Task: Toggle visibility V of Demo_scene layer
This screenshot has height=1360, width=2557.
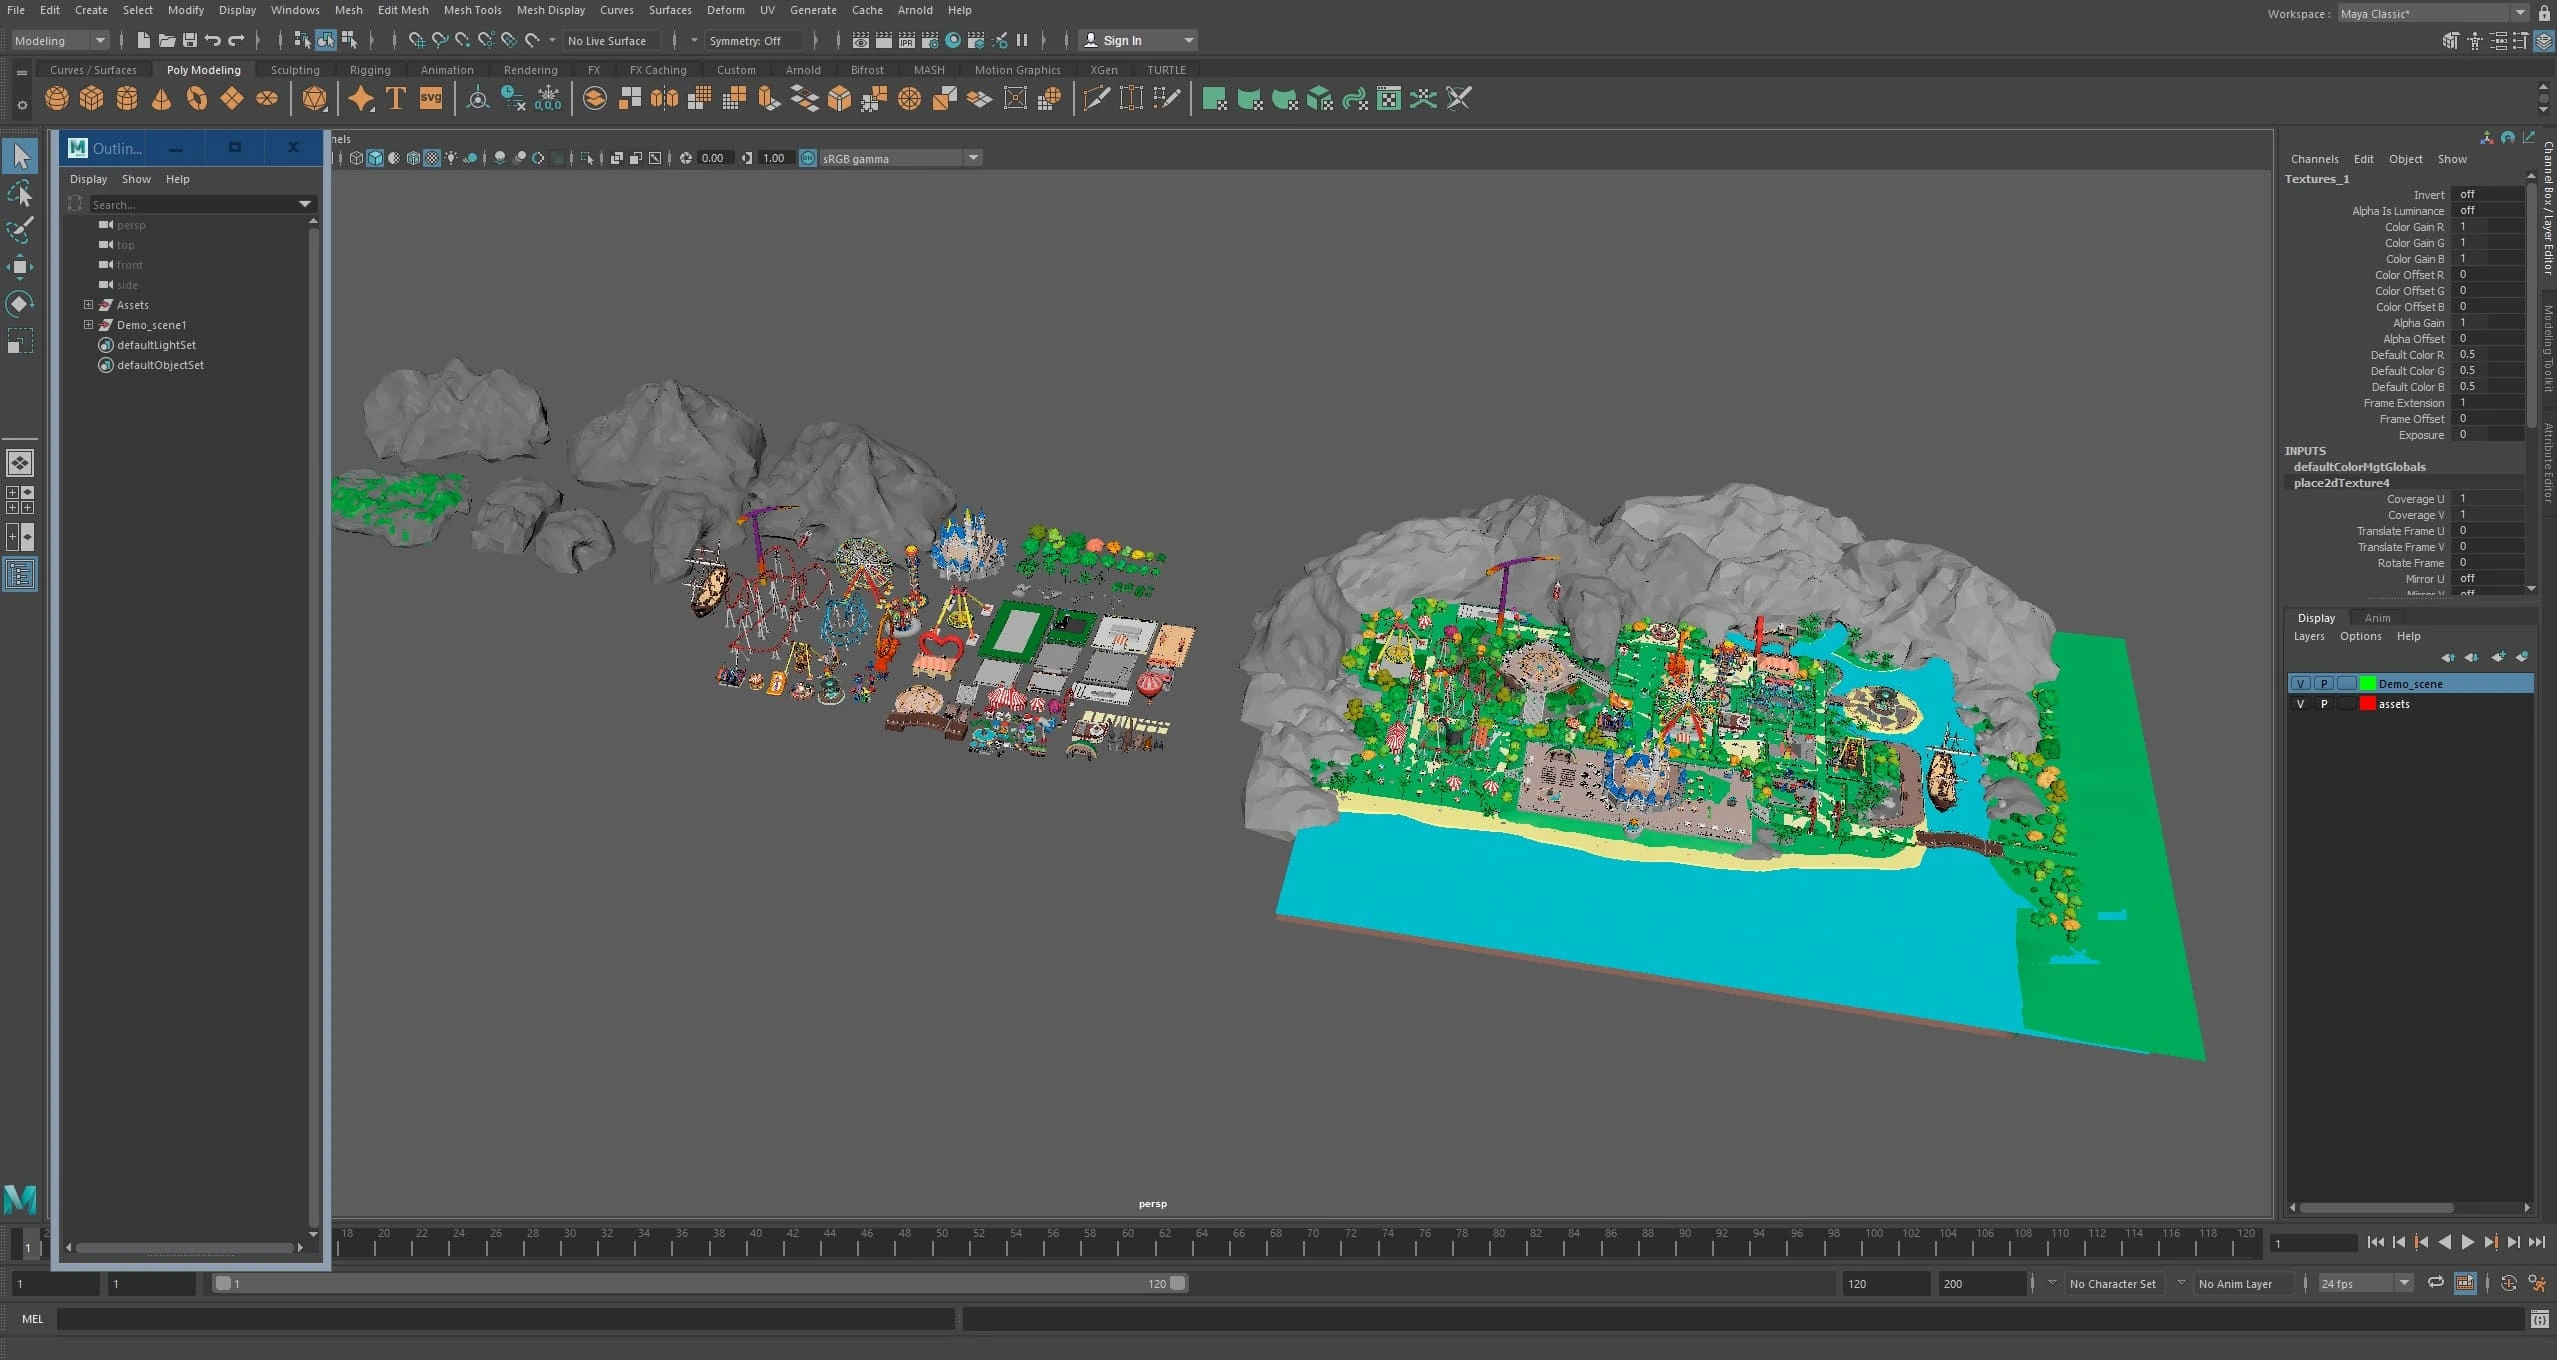Action: tap(2300, 684)
